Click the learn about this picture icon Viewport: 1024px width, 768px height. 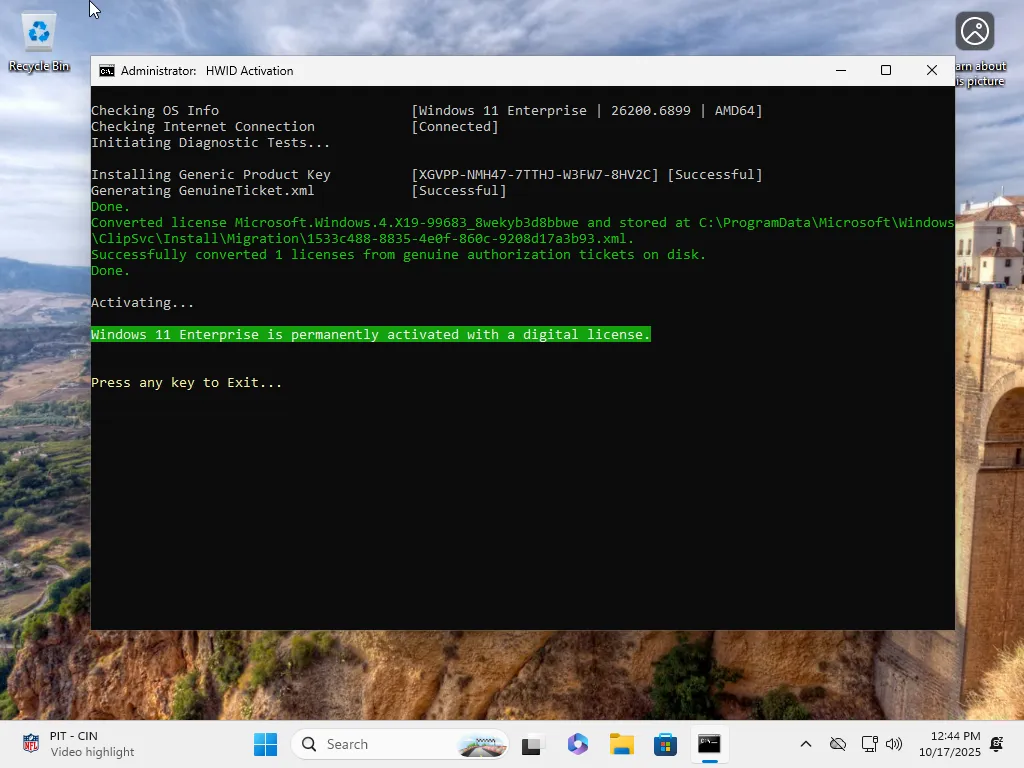coord(974,31)
